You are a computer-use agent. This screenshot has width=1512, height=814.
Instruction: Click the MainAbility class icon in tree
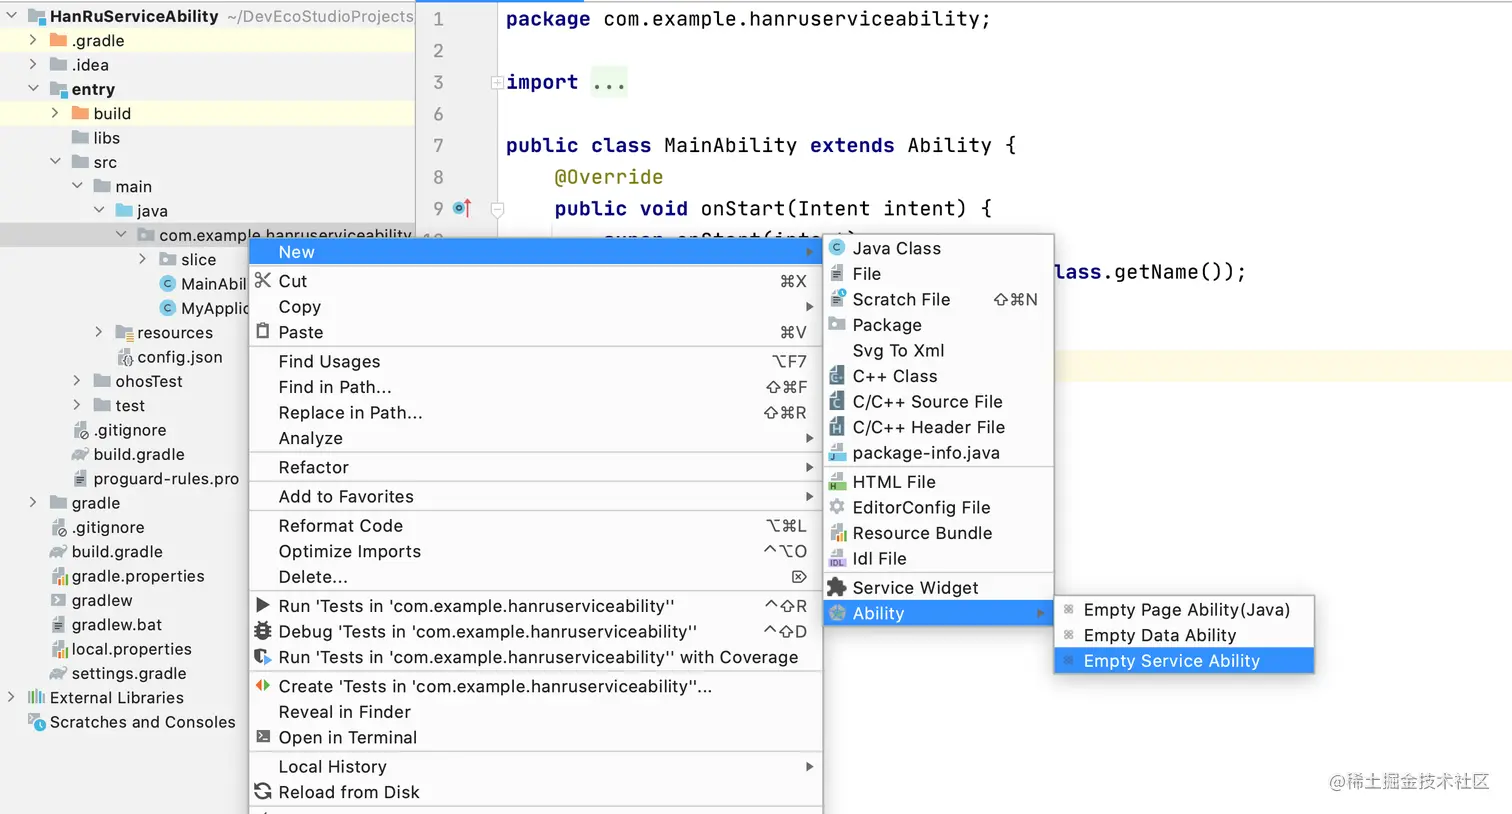click(x=168, y=284)
